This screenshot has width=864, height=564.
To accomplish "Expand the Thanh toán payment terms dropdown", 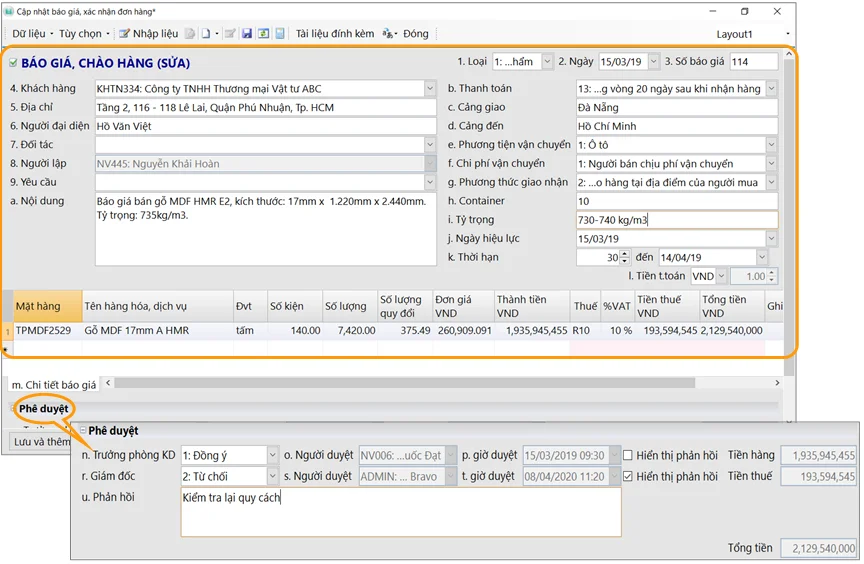I will click(x=771, y=89).
